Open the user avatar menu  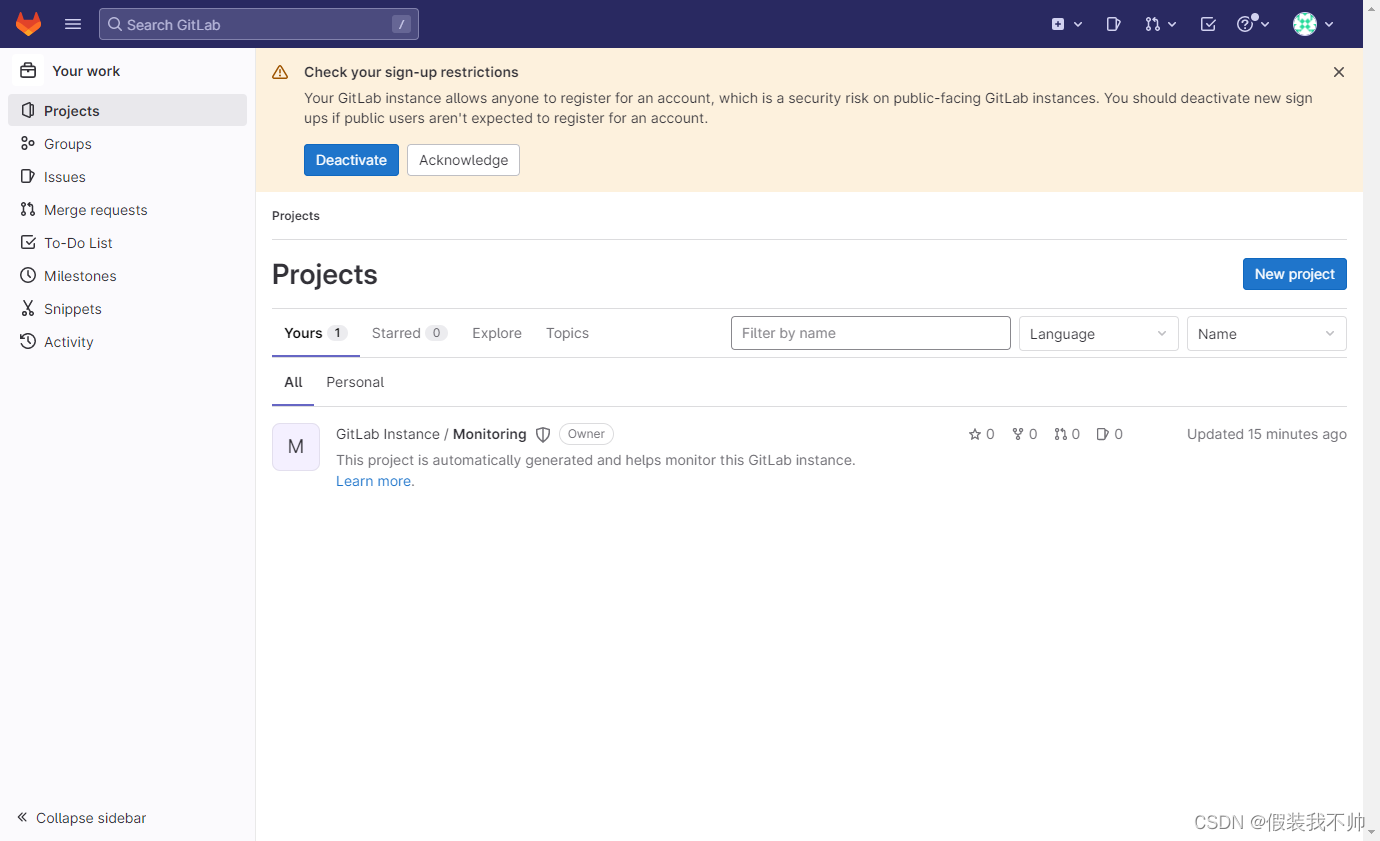coord(1313,24)
